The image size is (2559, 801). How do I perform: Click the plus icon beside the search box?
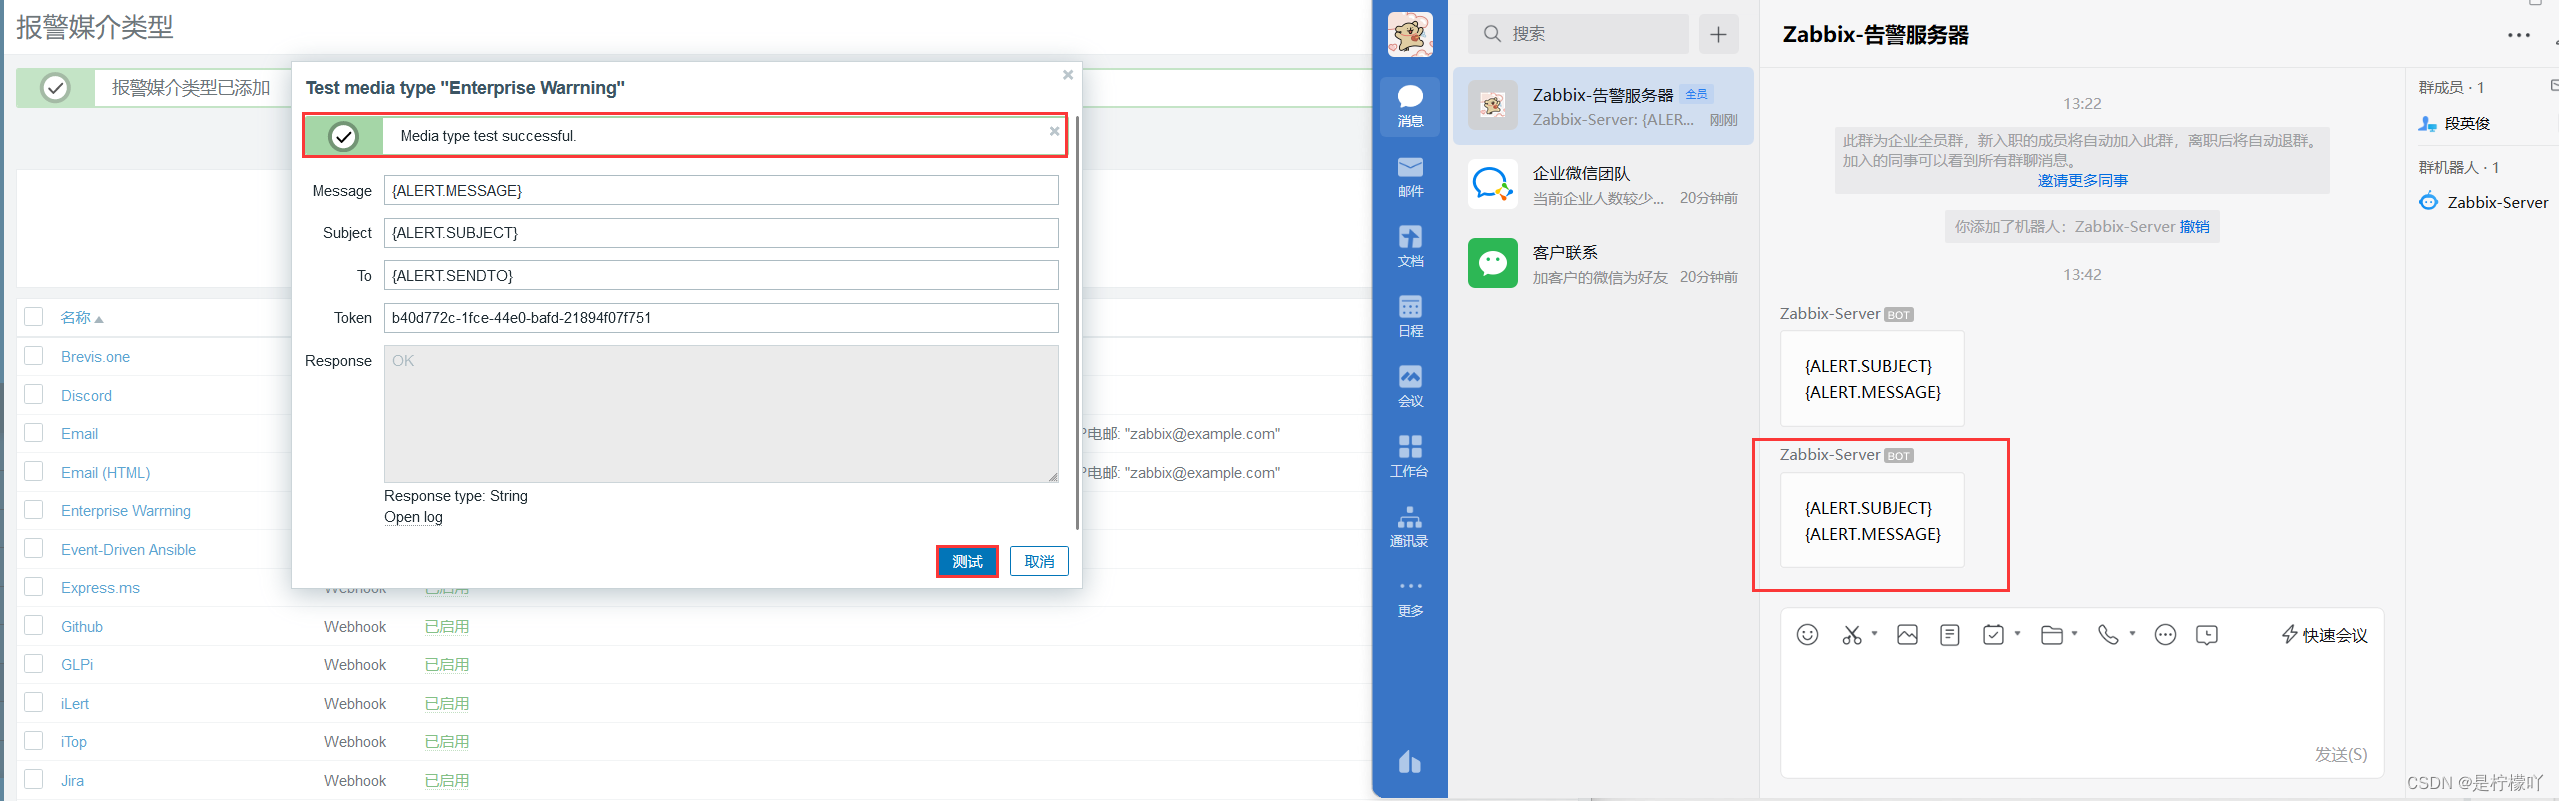pos(1718,34)
